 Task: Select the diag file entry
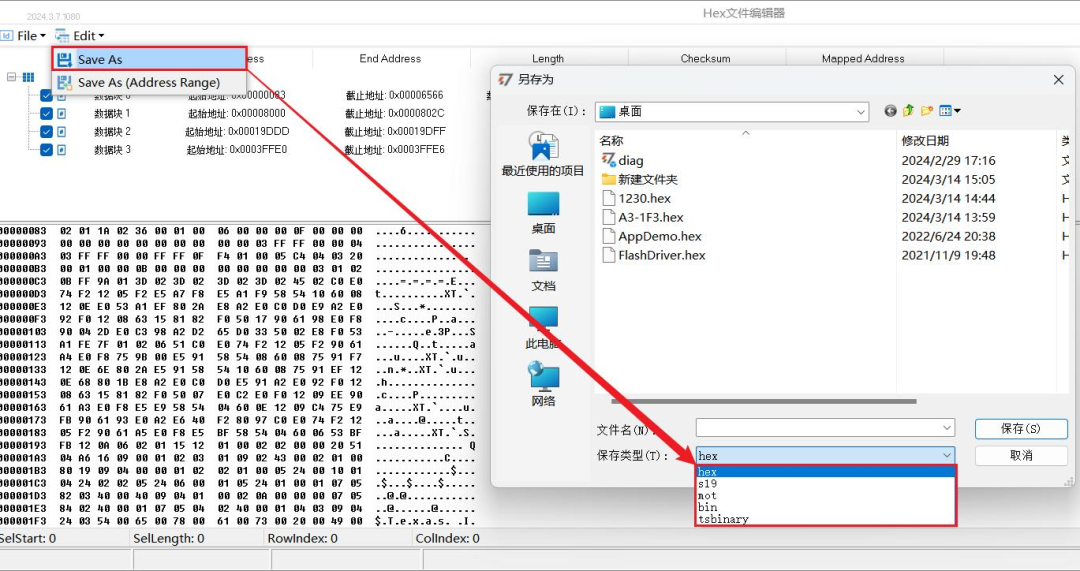coord(623,160)
